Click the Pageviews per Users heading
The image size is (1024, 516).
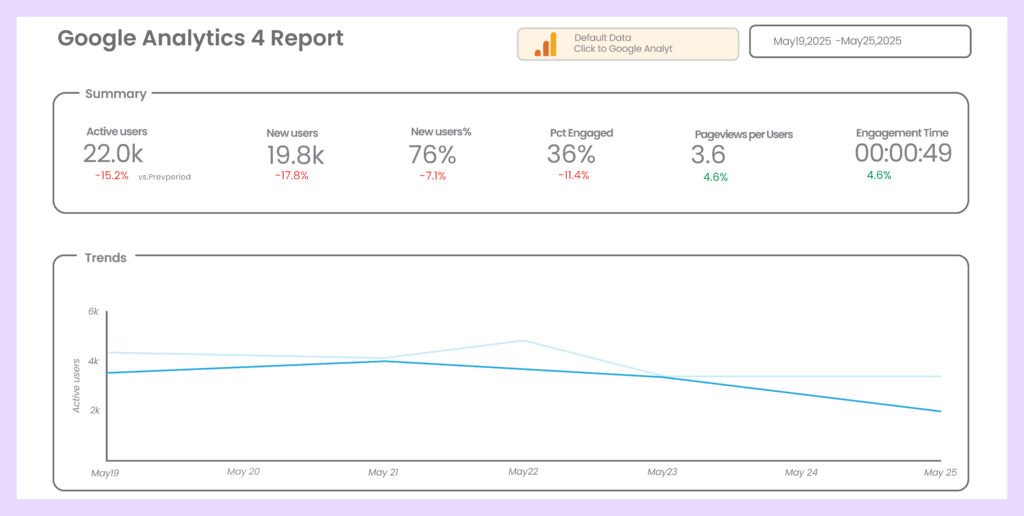744,135
